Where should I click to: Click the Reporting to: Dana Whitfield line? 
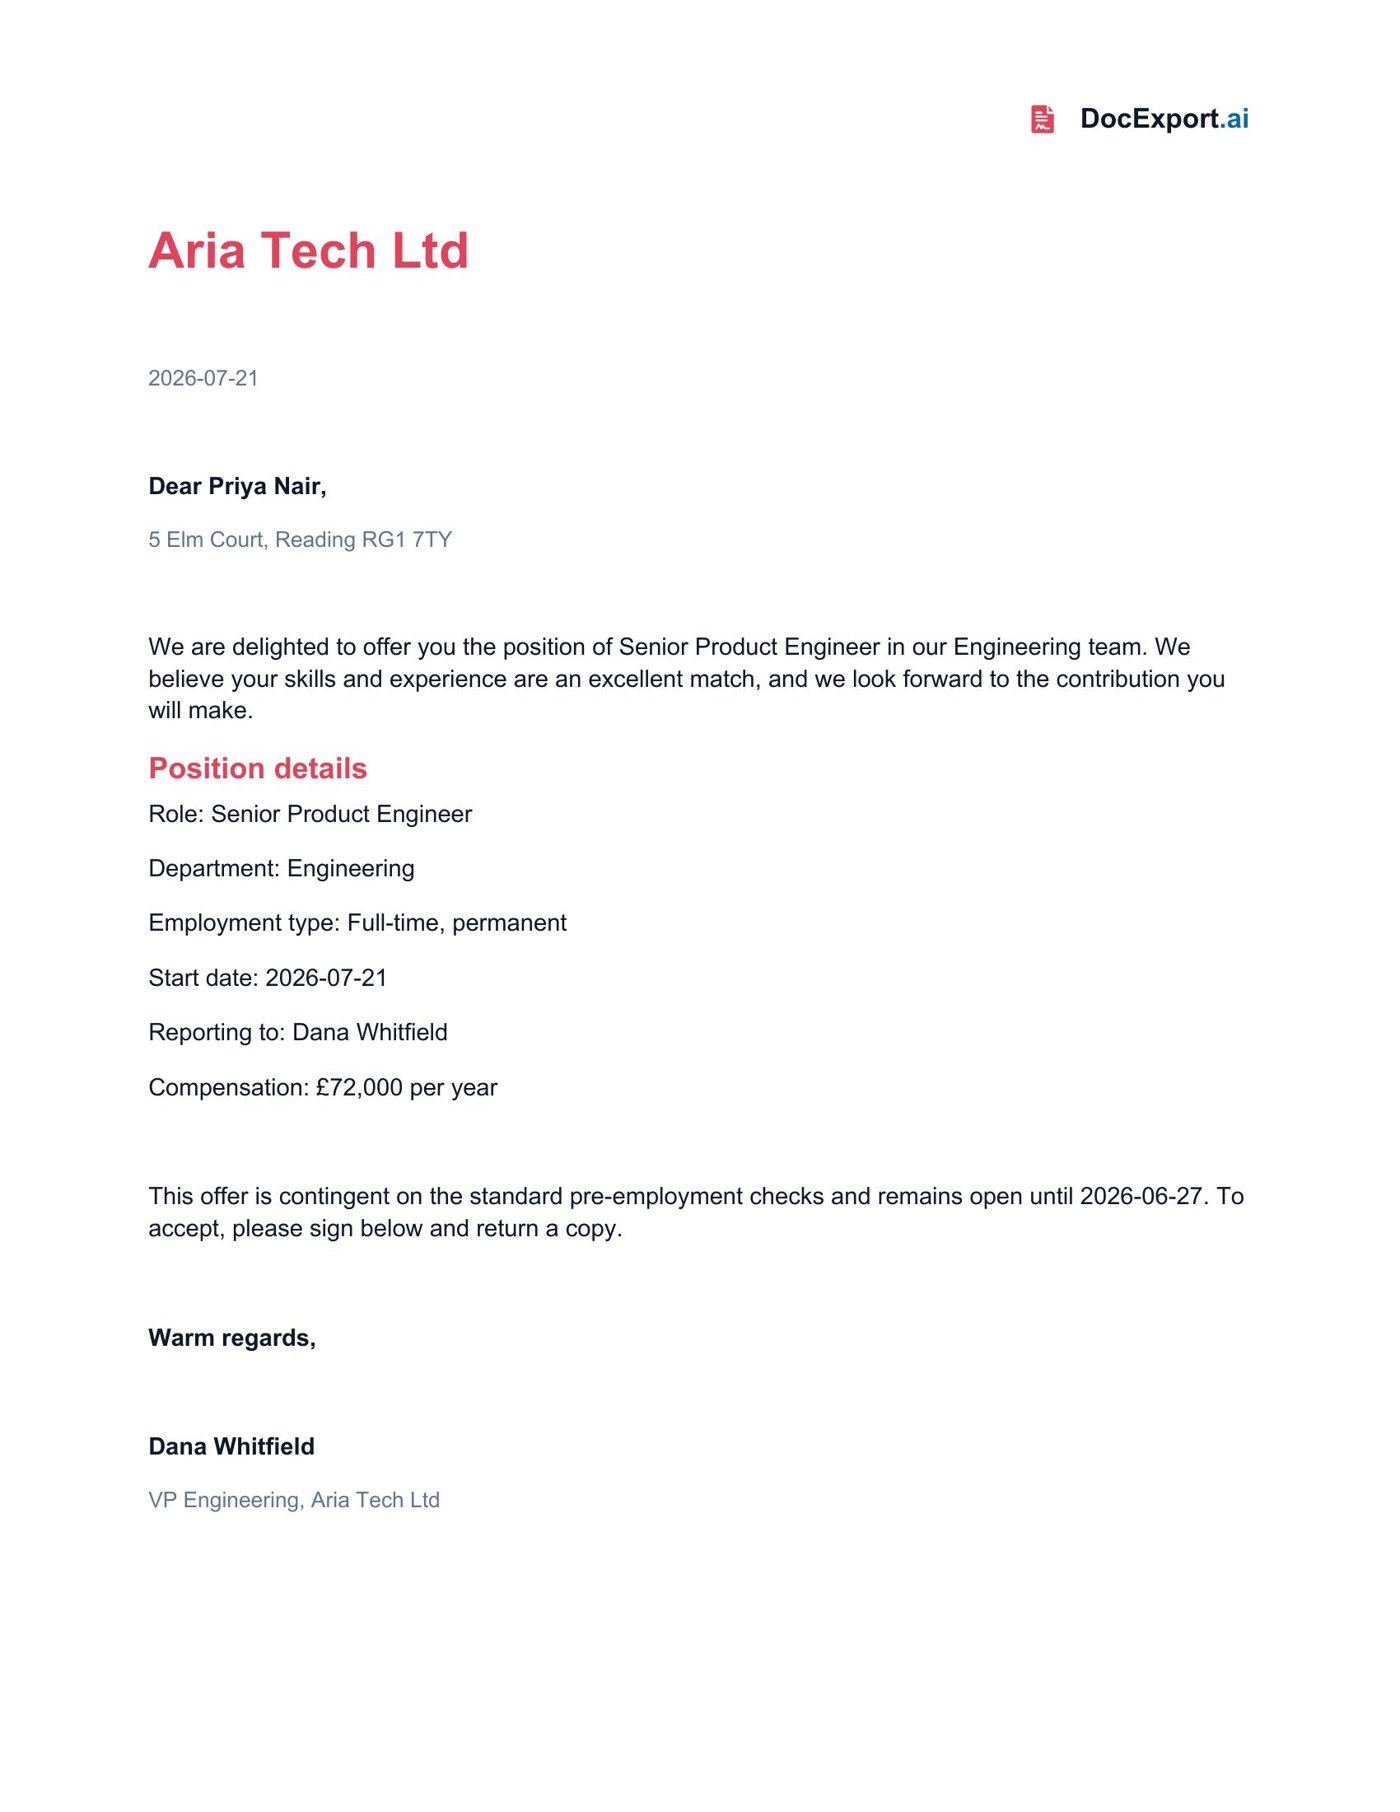click(298, 1032)
